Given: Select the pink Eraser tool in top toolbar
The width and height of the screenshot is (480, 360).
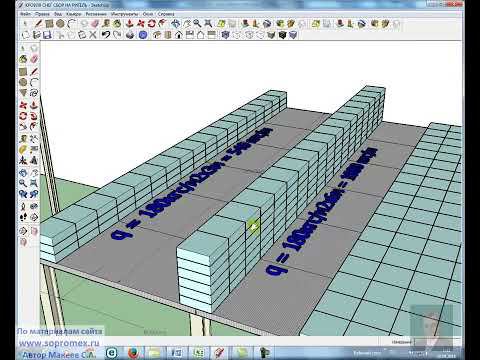Looking at the screenshot, I should [x=95, y=24].
